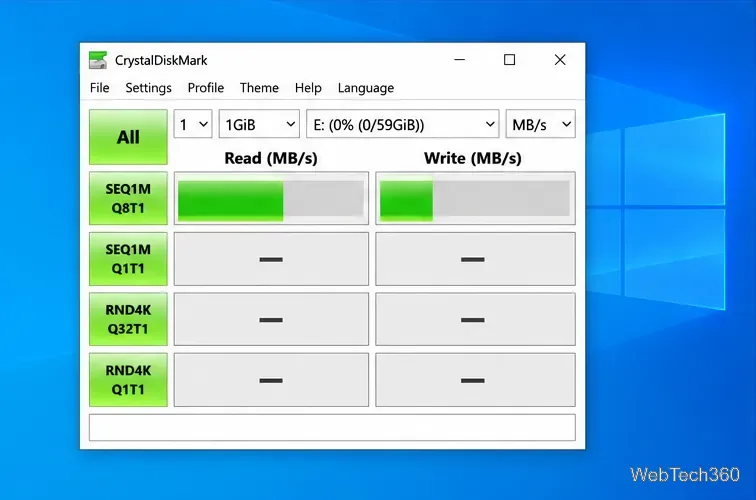Click the CrystalDiskMark app icon in title bar
756x500 pixels.
pos(98,60)
